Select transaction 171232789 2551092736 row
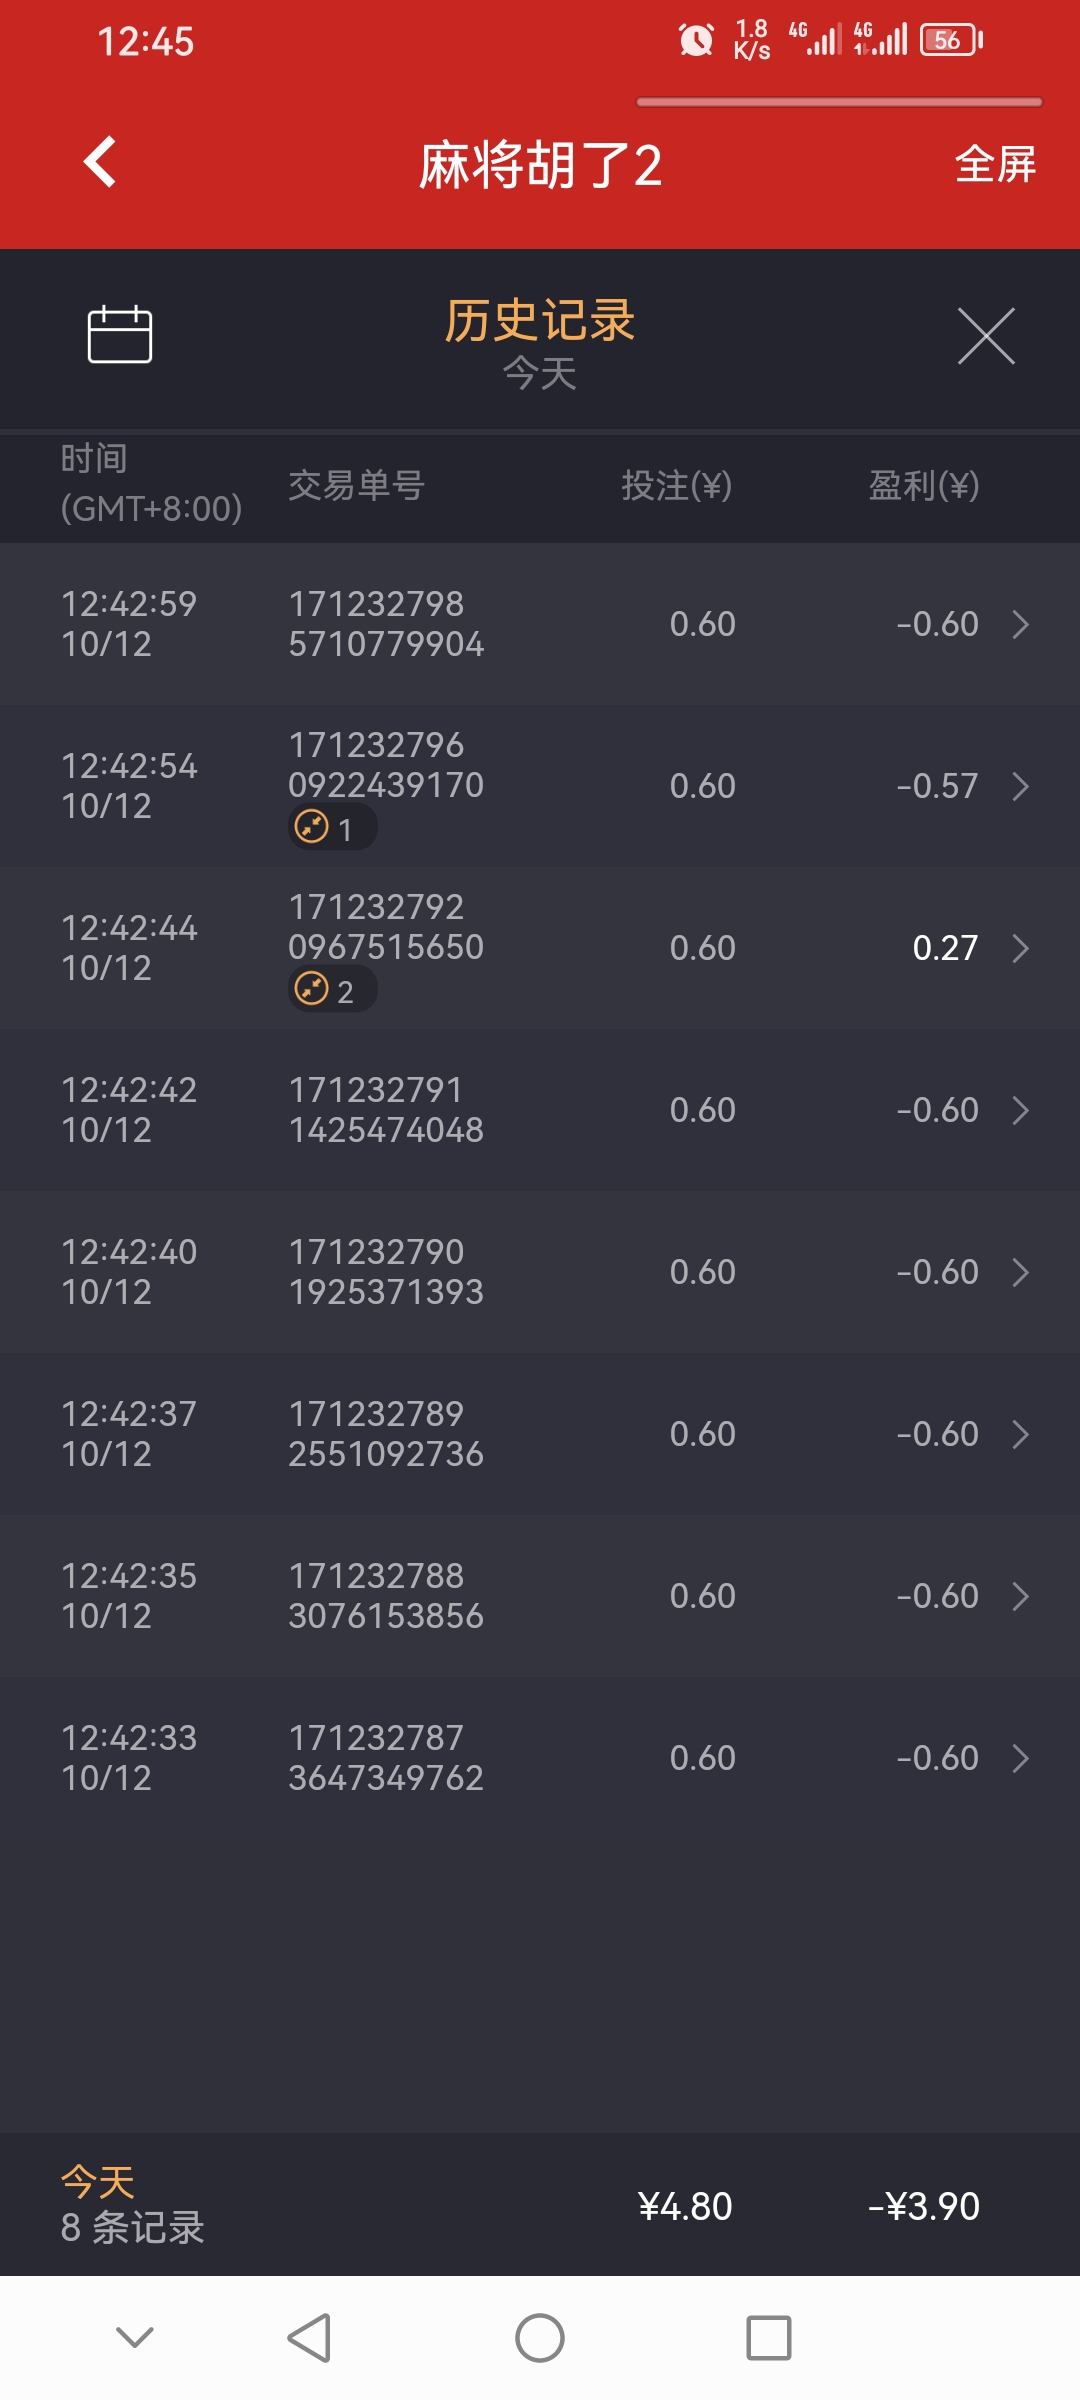Viewport: 1080px width, 2400px height. (540, 1434)
